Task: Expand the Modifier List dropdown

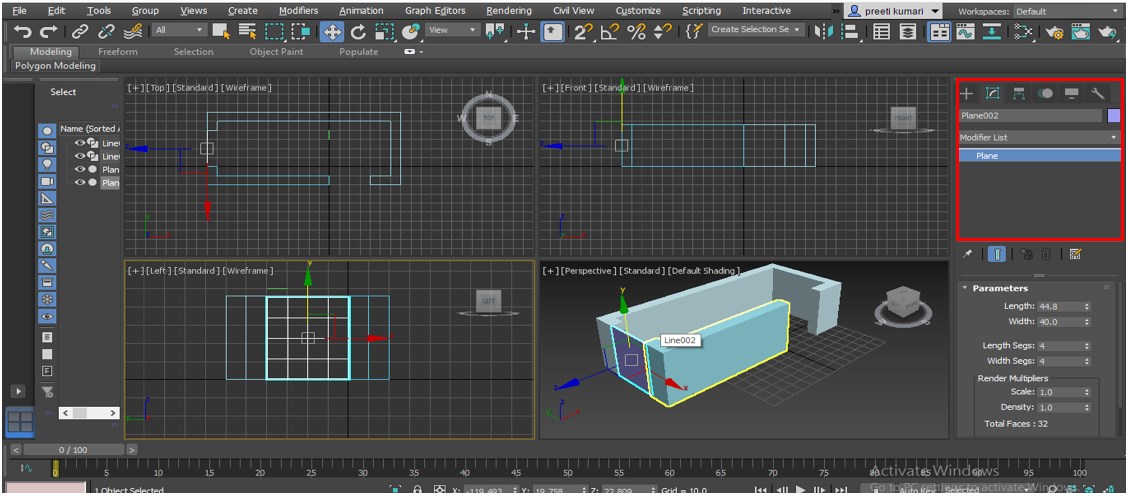Action: (x=1039, y=137)
